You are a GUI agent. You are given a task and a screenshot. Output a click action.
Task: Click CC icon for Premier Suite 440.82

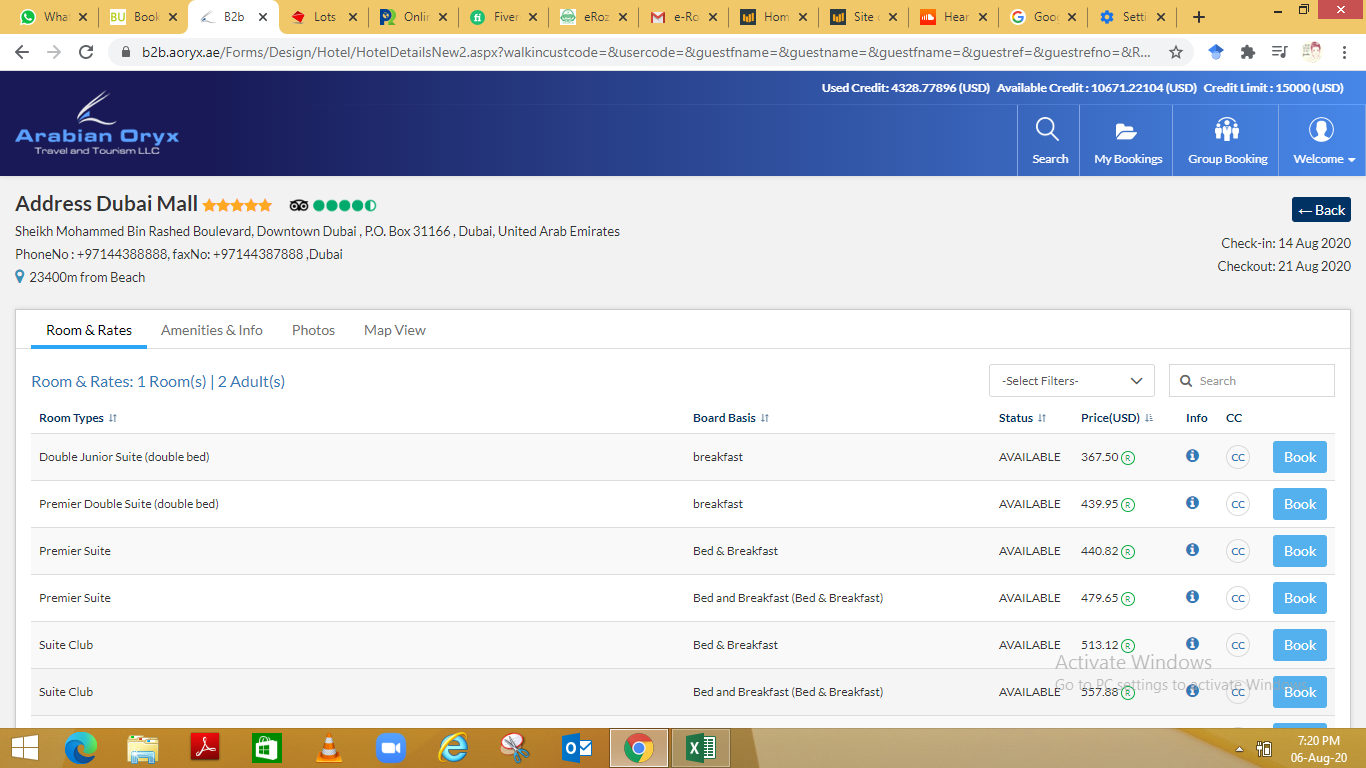(x=1238, y=551)
